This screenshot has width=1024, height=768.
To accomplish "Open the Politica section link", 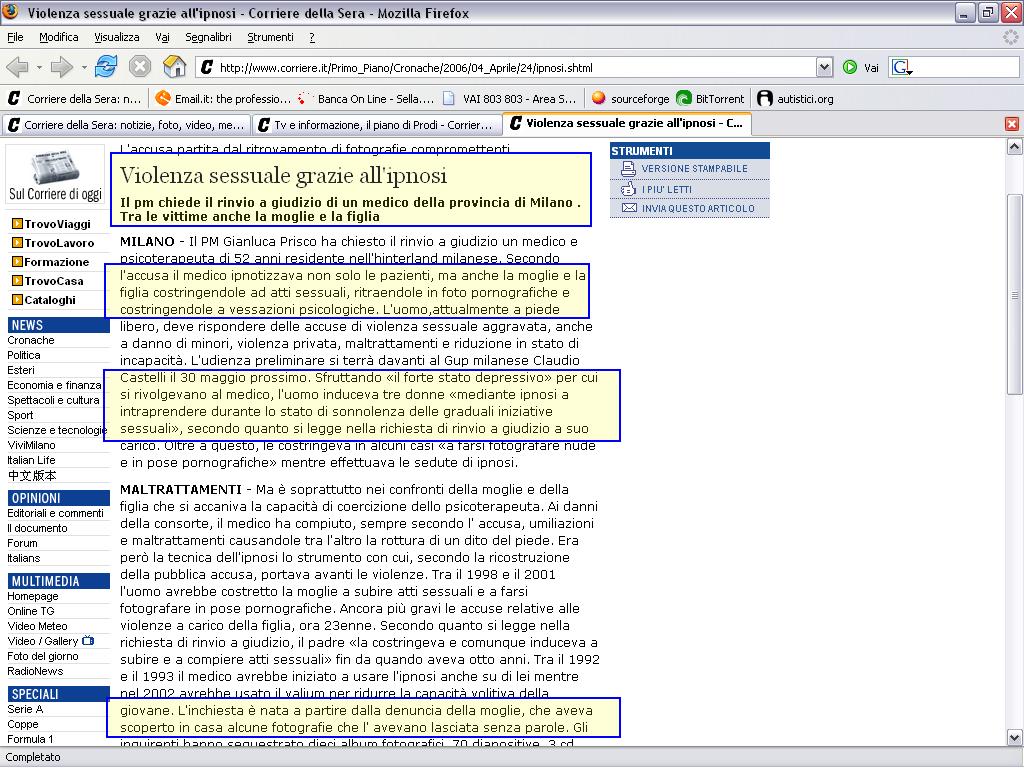I will (x=24, y=355).
